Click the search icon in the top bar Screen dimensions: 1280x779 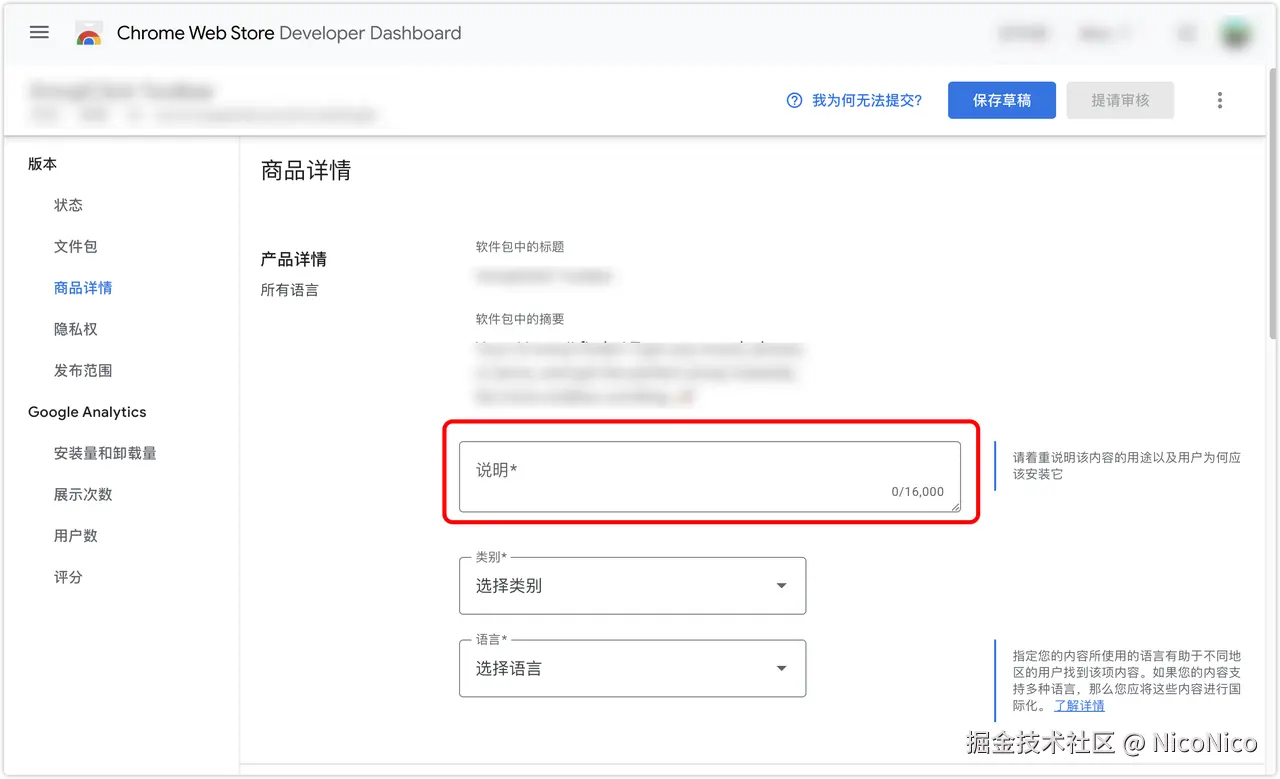pyautogui.click(x=1186, y=32)
